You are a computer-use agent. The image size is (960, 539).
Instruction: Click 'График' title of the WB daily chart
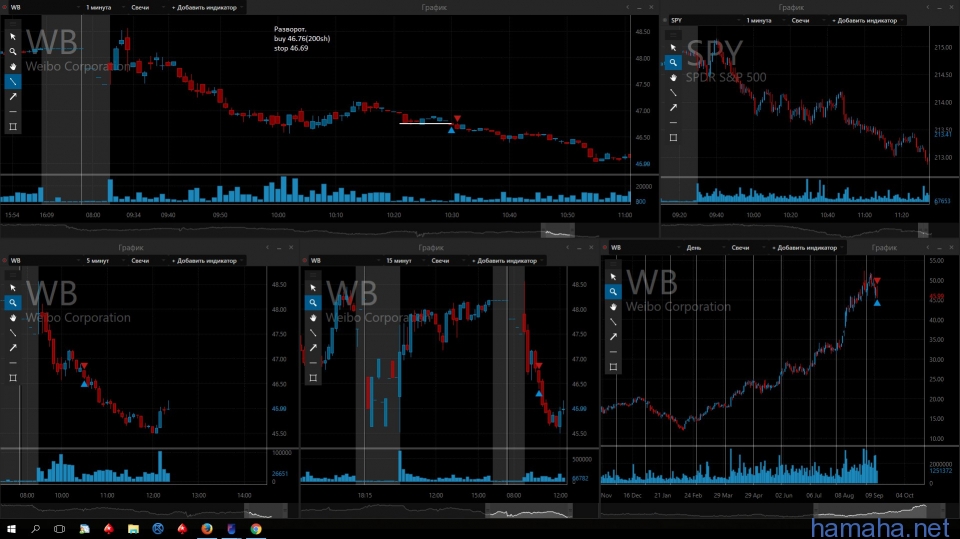[884, 248]
